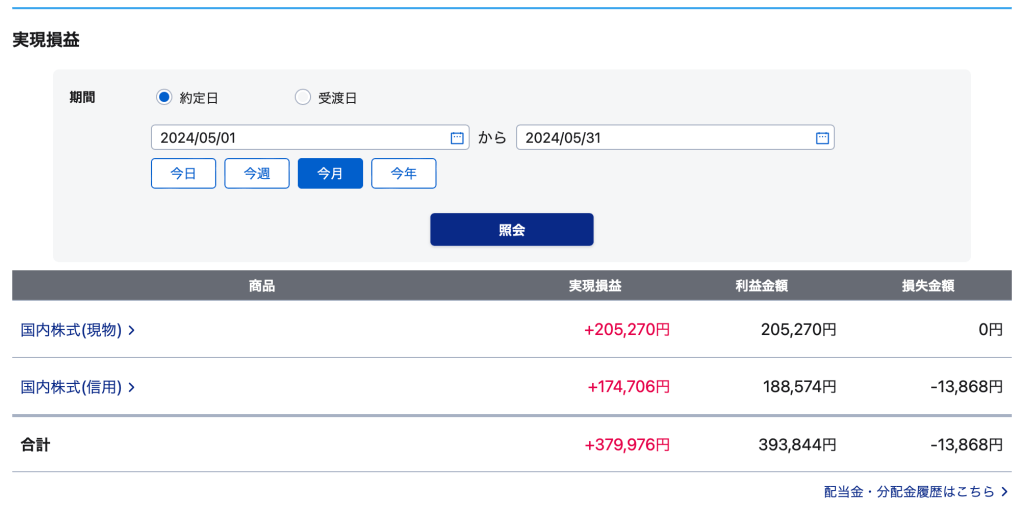Set the period to 今日
The image size is (1023, 513).
(183, 173)
